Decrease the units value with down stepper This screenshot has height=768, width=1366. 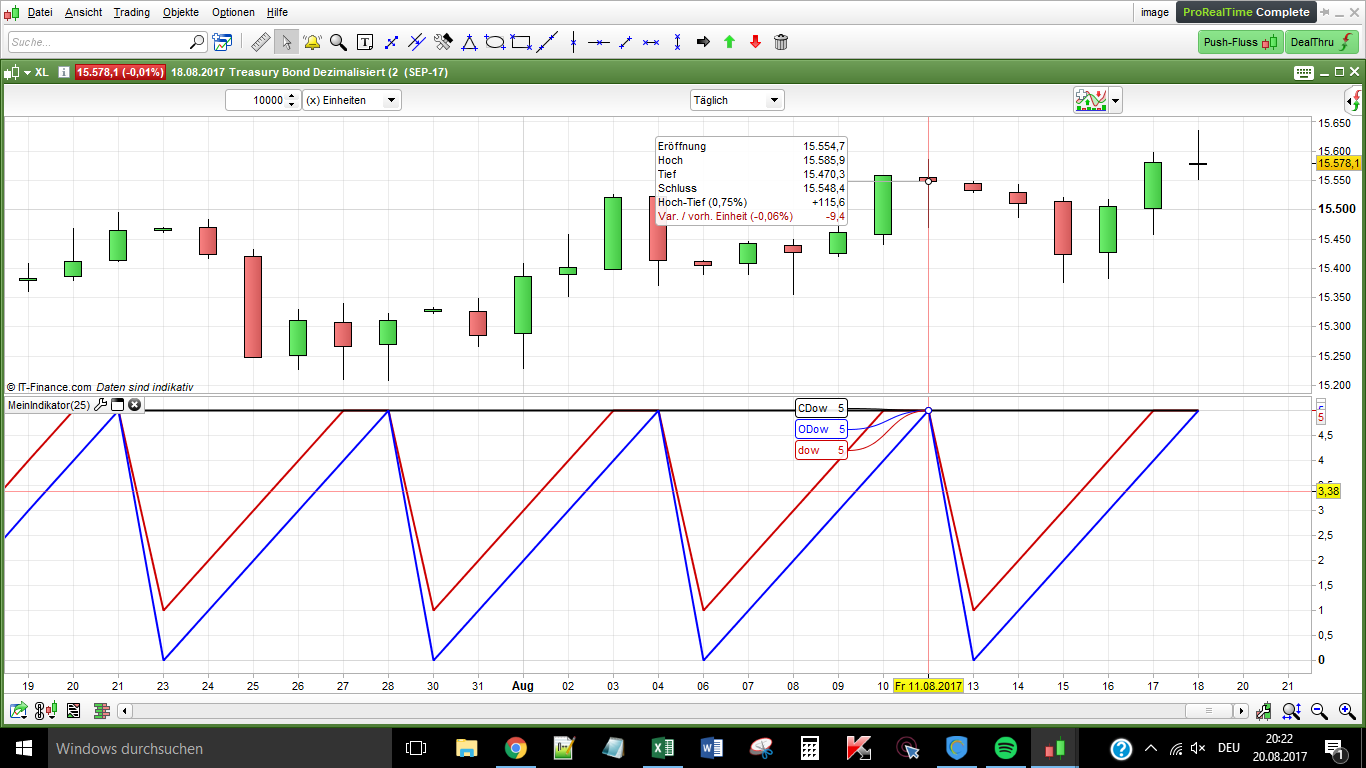point(292,105)
